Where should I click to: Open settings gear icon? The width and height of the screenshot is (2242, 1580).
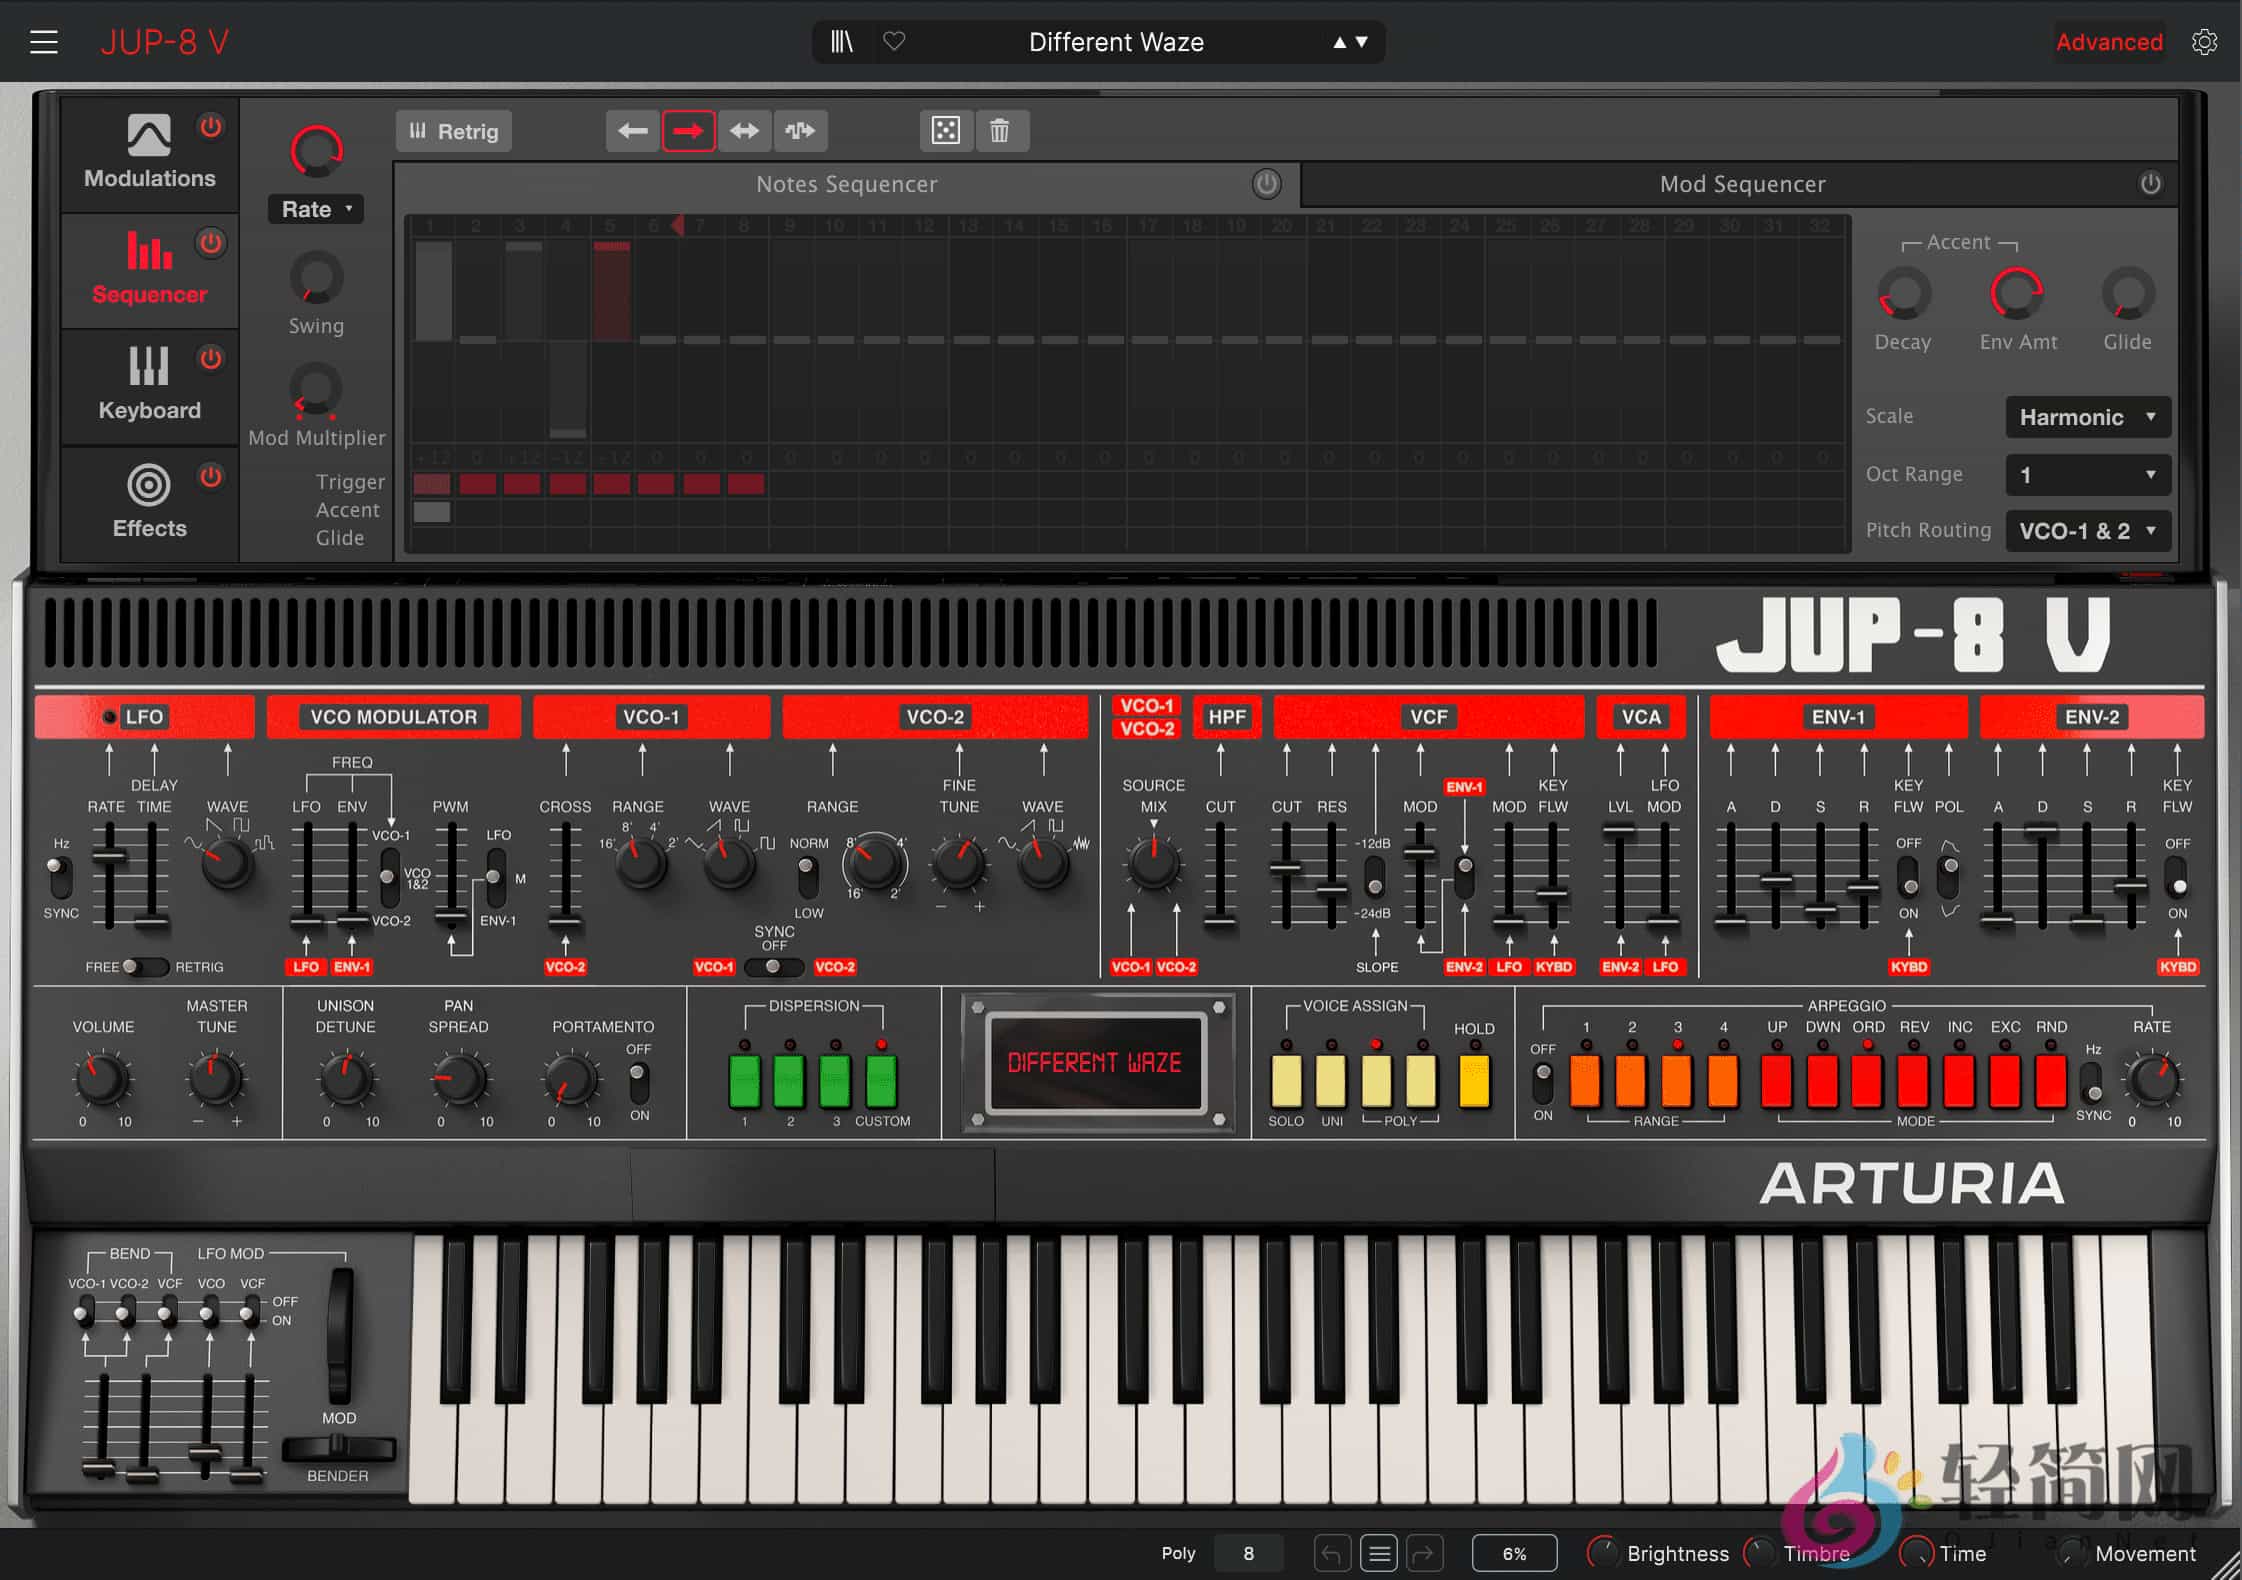click(2204, 42)
